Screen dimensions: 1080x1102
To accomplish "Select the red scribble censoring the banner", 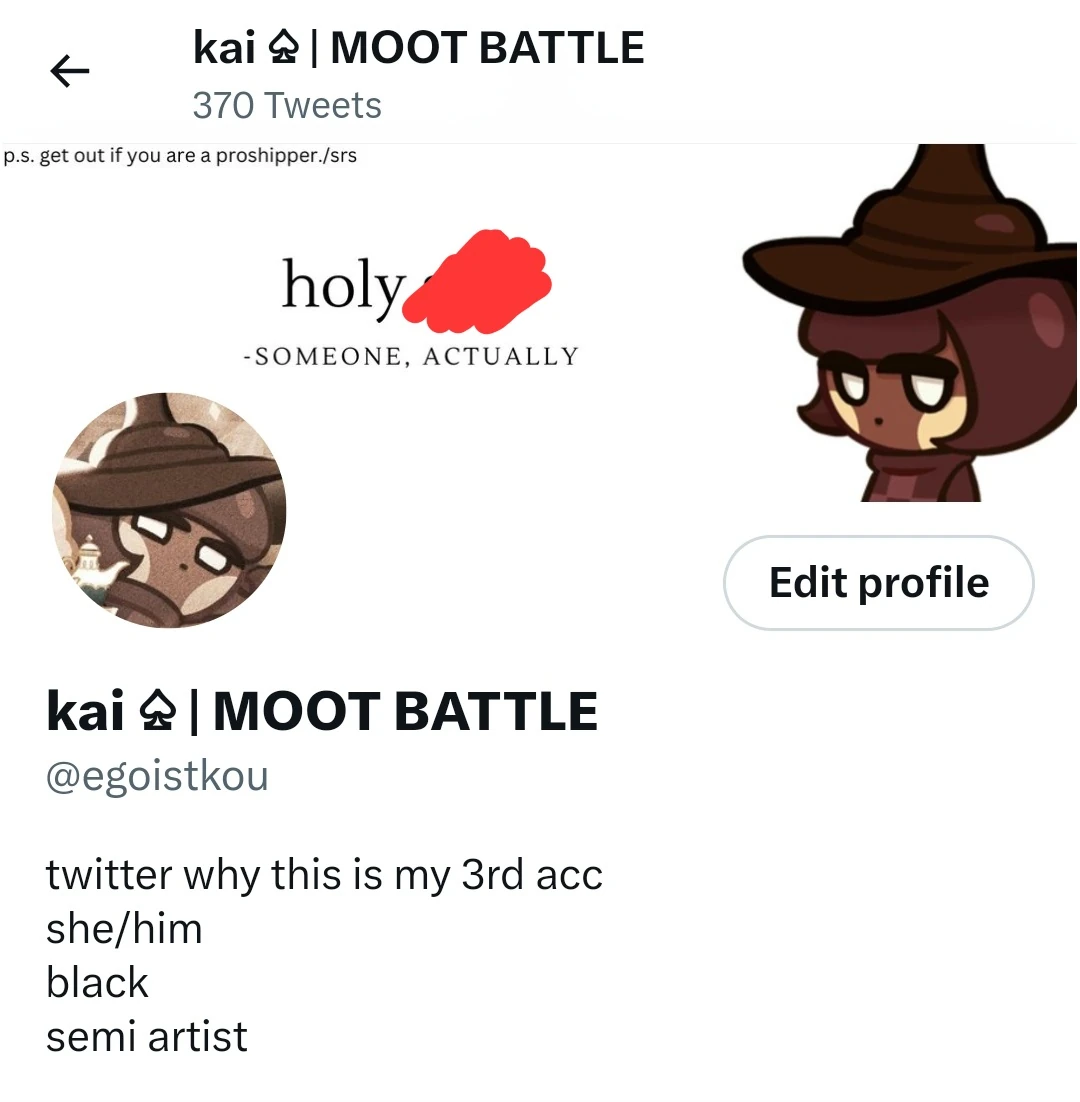I will tap(477, 281).
